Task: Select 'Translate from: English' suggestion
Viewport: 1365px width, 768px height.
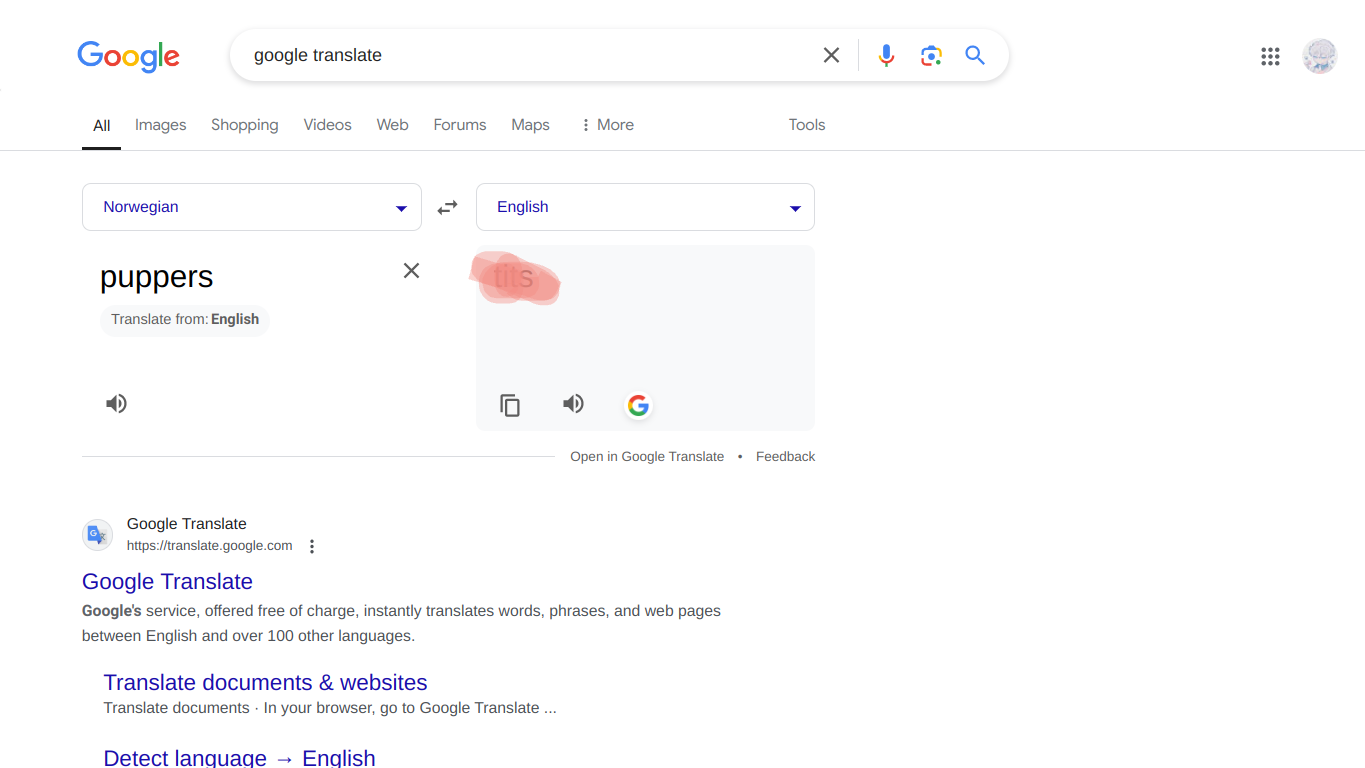Action: pyautogui.click(x=185, y=320)
